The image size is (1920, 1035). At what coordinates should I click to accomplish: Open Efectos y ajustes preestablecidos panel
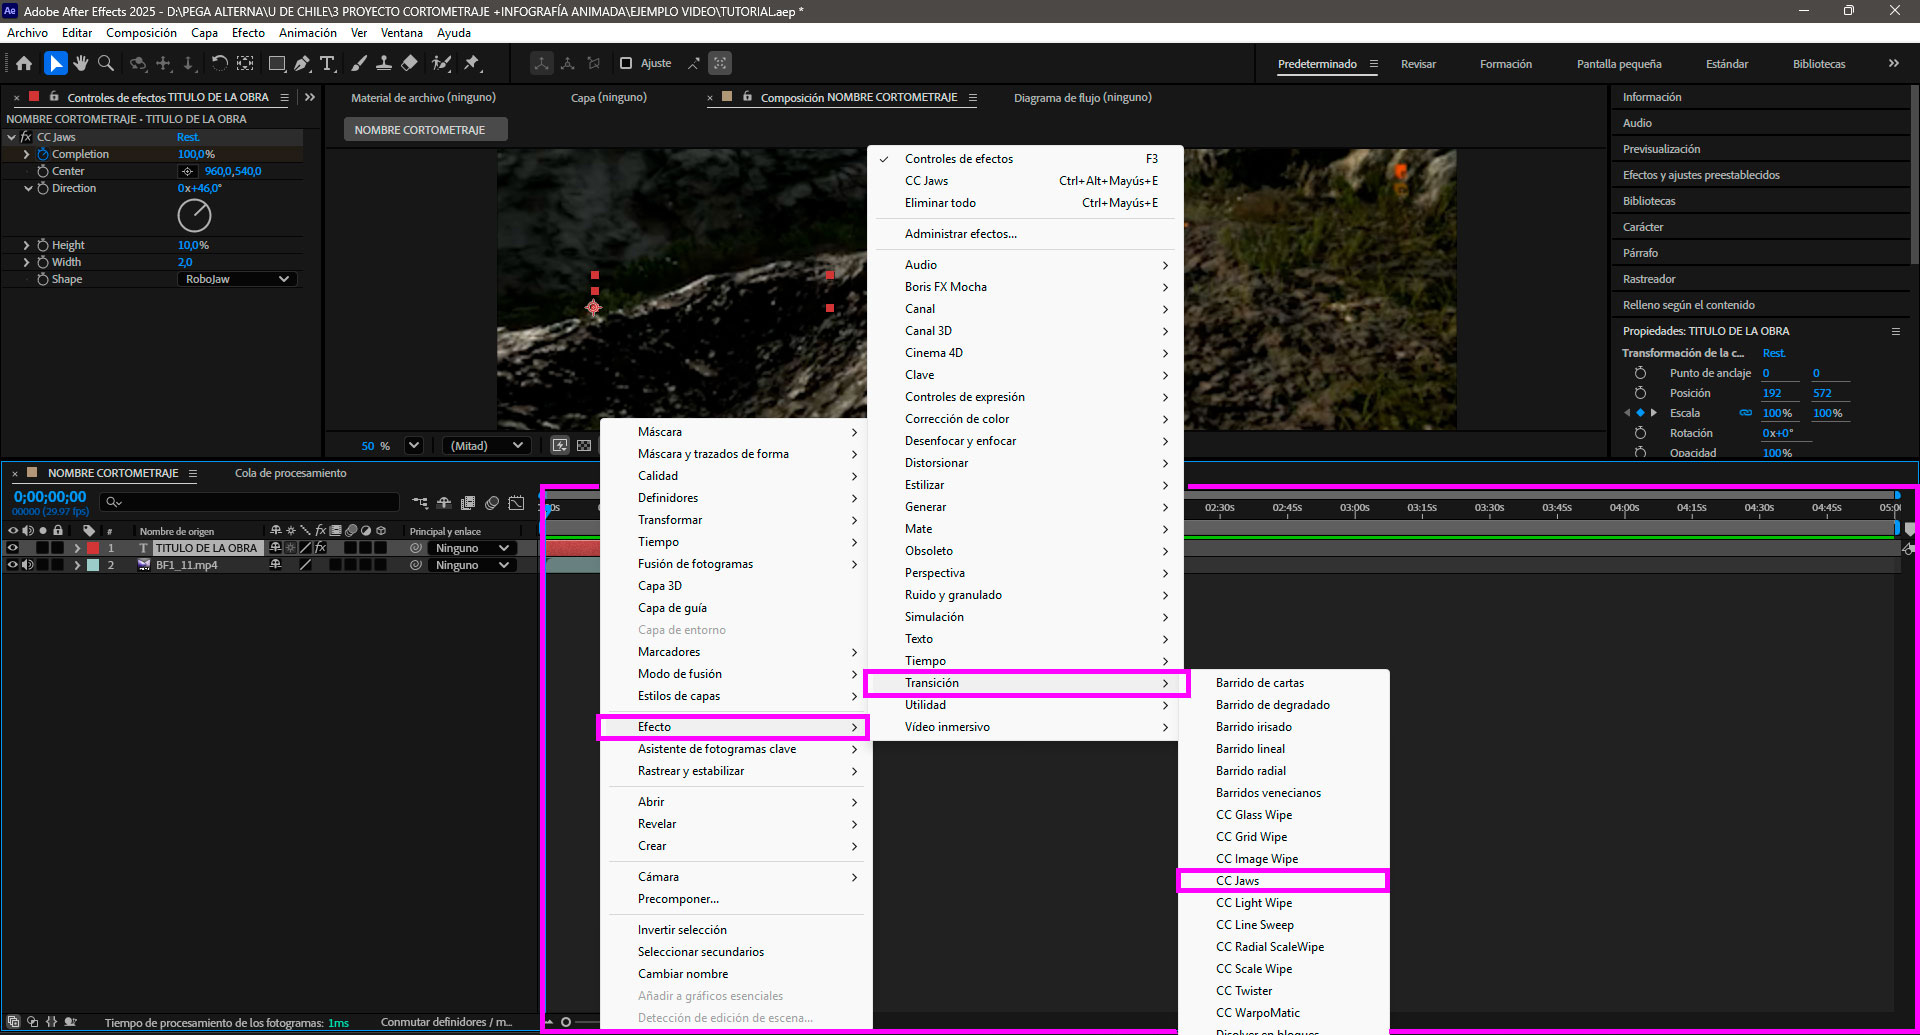point(1701,175)
